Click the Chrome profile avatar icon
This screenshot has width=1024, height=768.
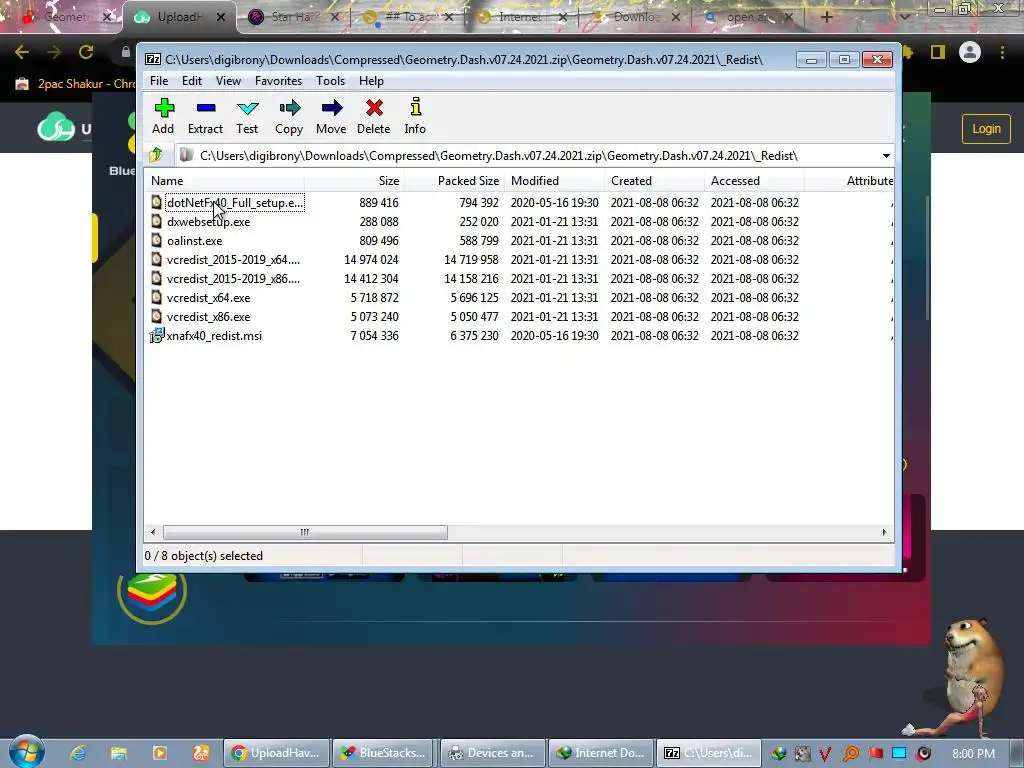[x=970, y=52]
